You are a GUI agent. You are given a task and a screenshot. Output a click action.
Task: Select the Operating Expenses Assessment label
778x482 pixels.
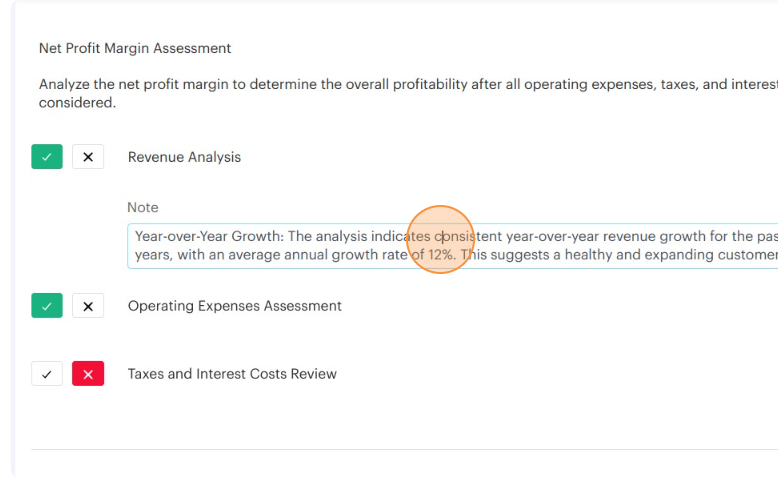(x=234, y=306)
